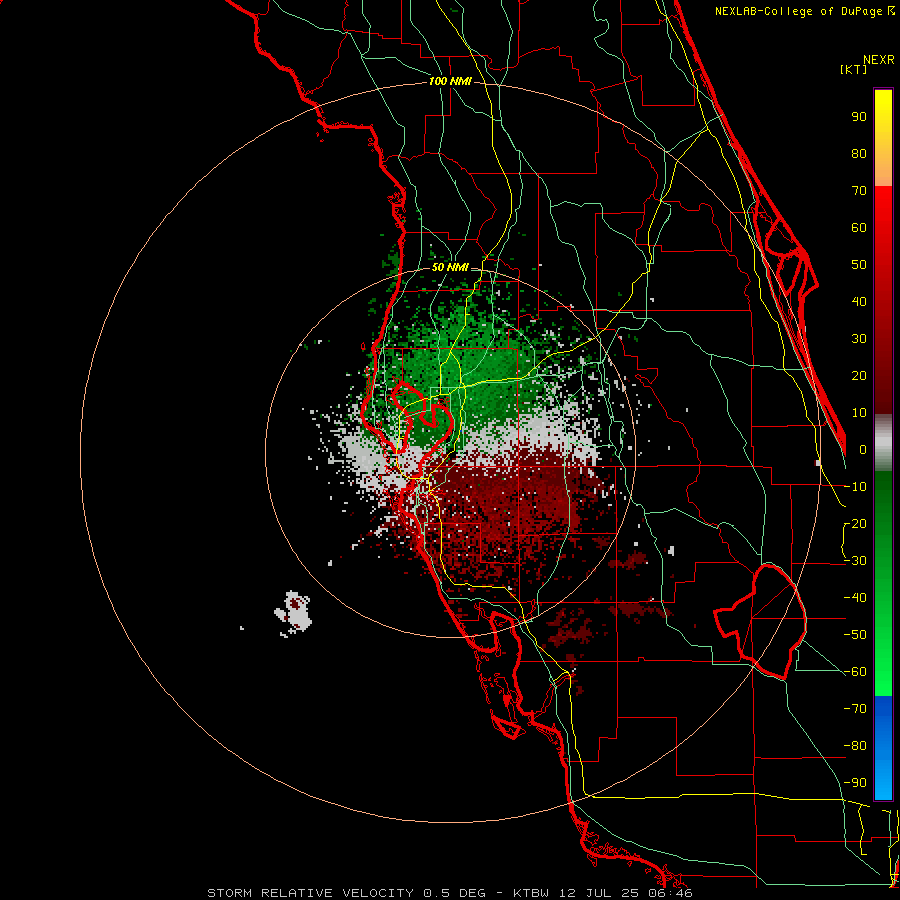The height and width of the screenshot is (900, 900).
Task: Click the 70 value on the velocity scale
Action: [x=859, y=191]
